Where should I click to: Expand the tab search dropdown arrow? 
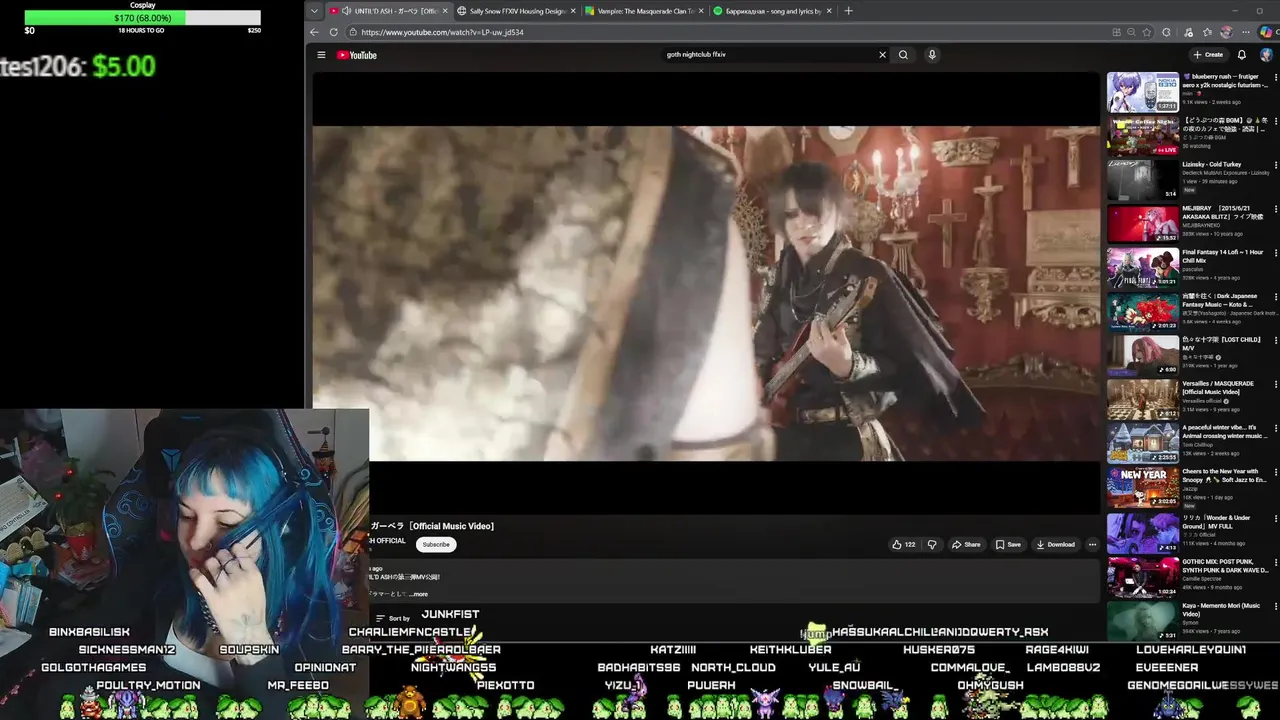coord(314,11)
